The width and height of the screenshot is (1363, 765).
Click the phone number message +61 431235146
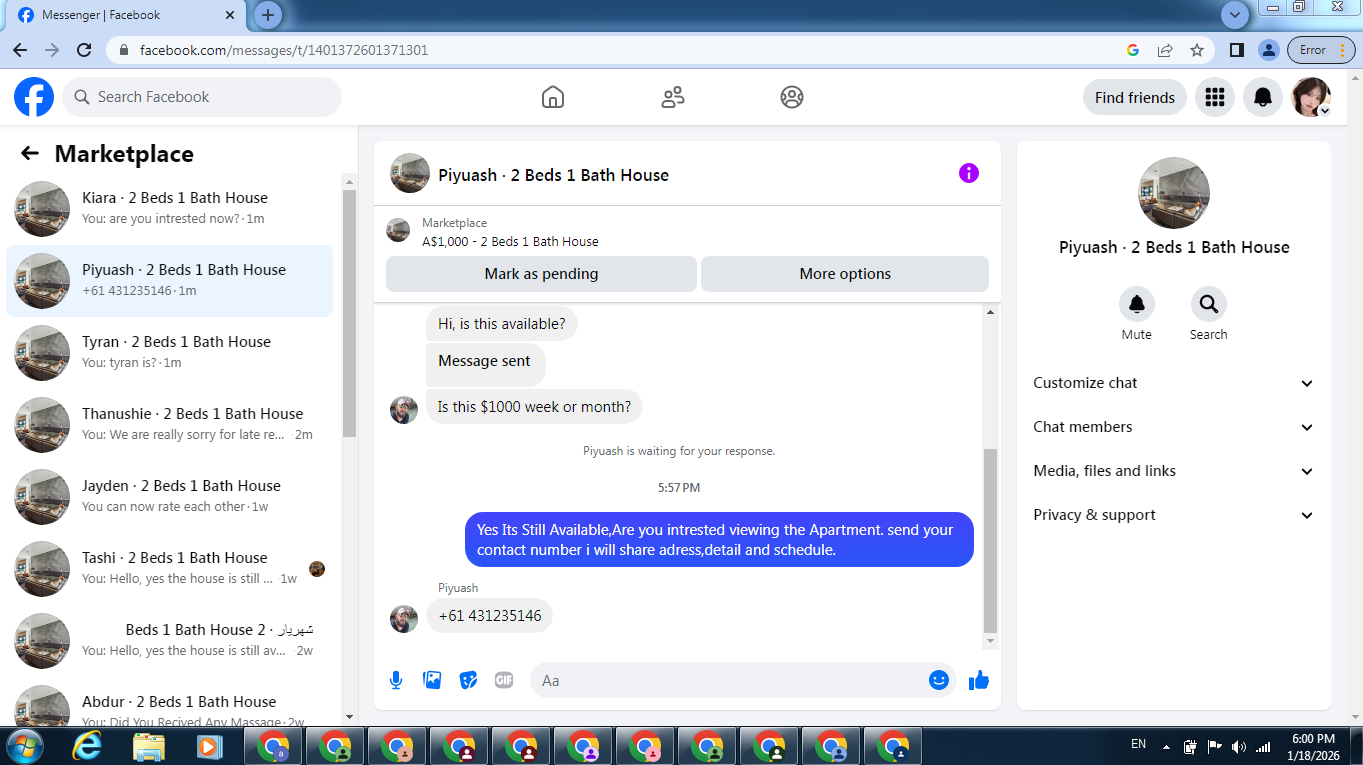pos(489,615)
